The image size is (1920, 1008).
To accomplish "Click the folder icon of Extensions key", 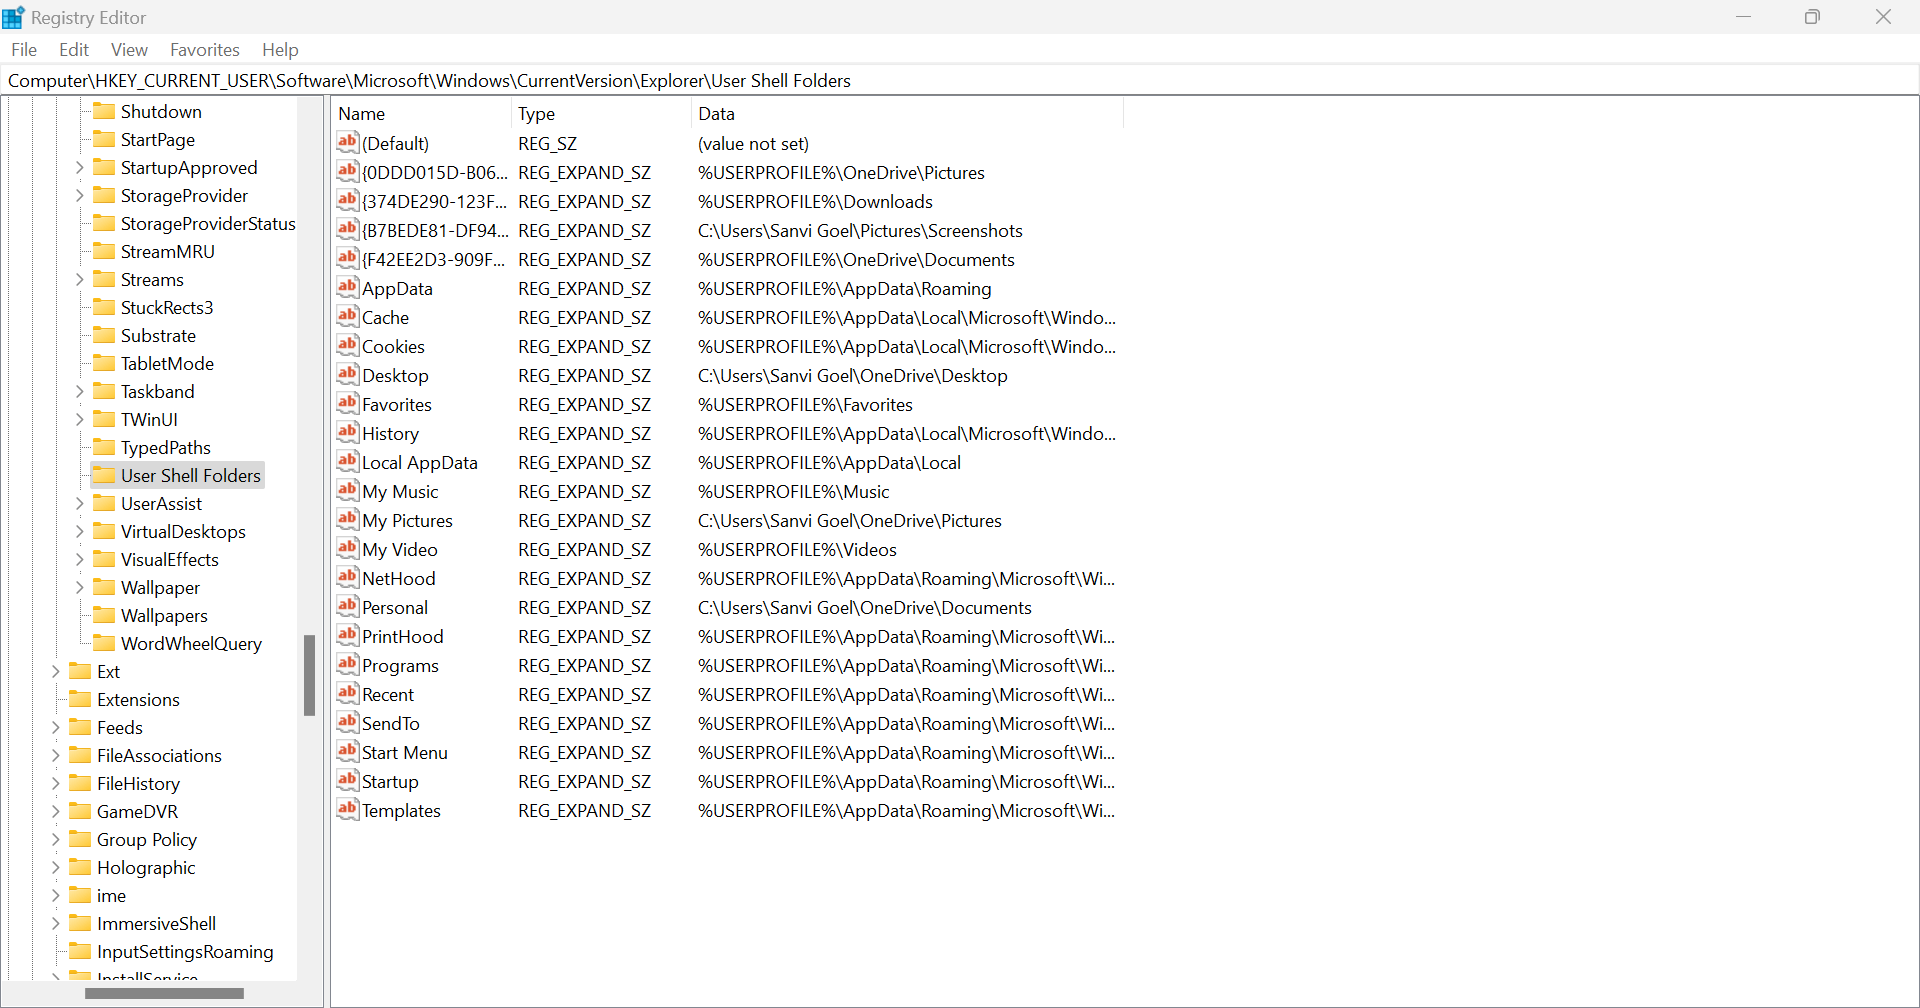I will coord(80,699).
